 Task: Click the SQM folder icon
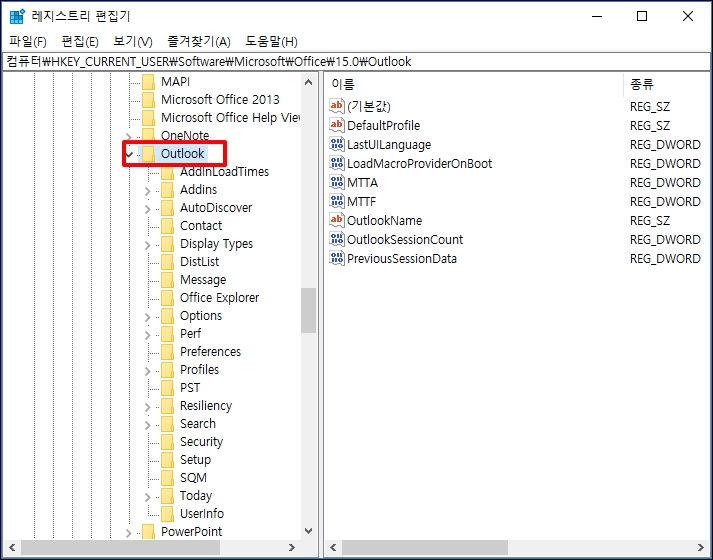[x=167, y=478]
